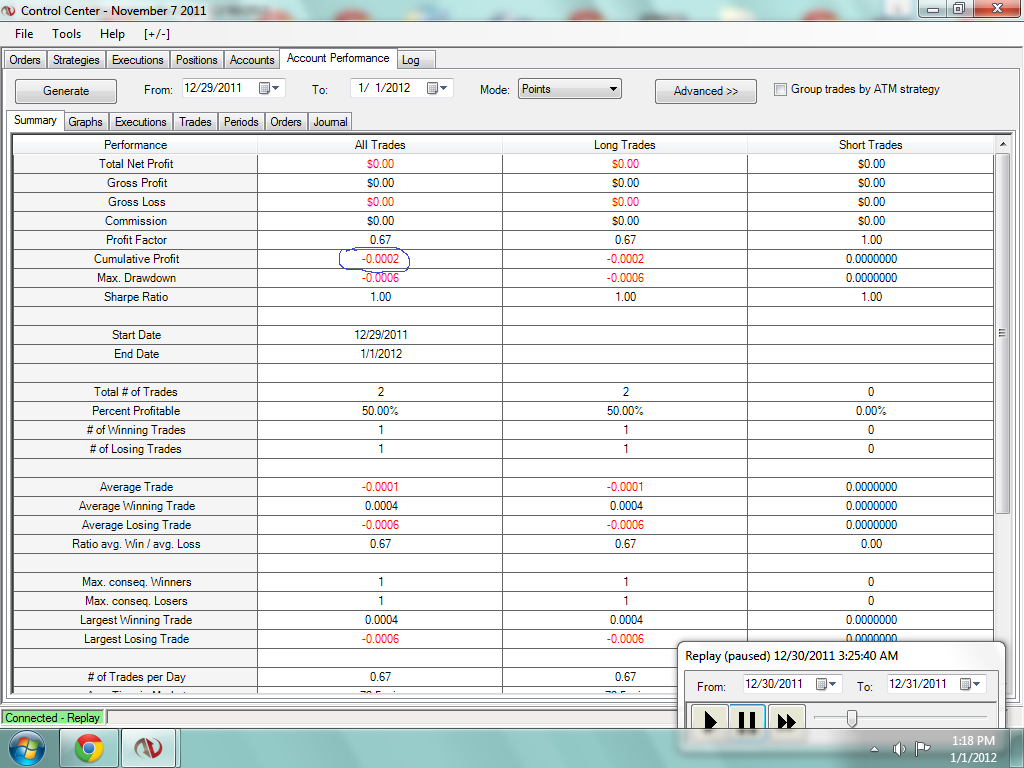This screenshot has width=1024, height=768.
Task: Click the All Trades column header
Action: [x=380, y=145]
